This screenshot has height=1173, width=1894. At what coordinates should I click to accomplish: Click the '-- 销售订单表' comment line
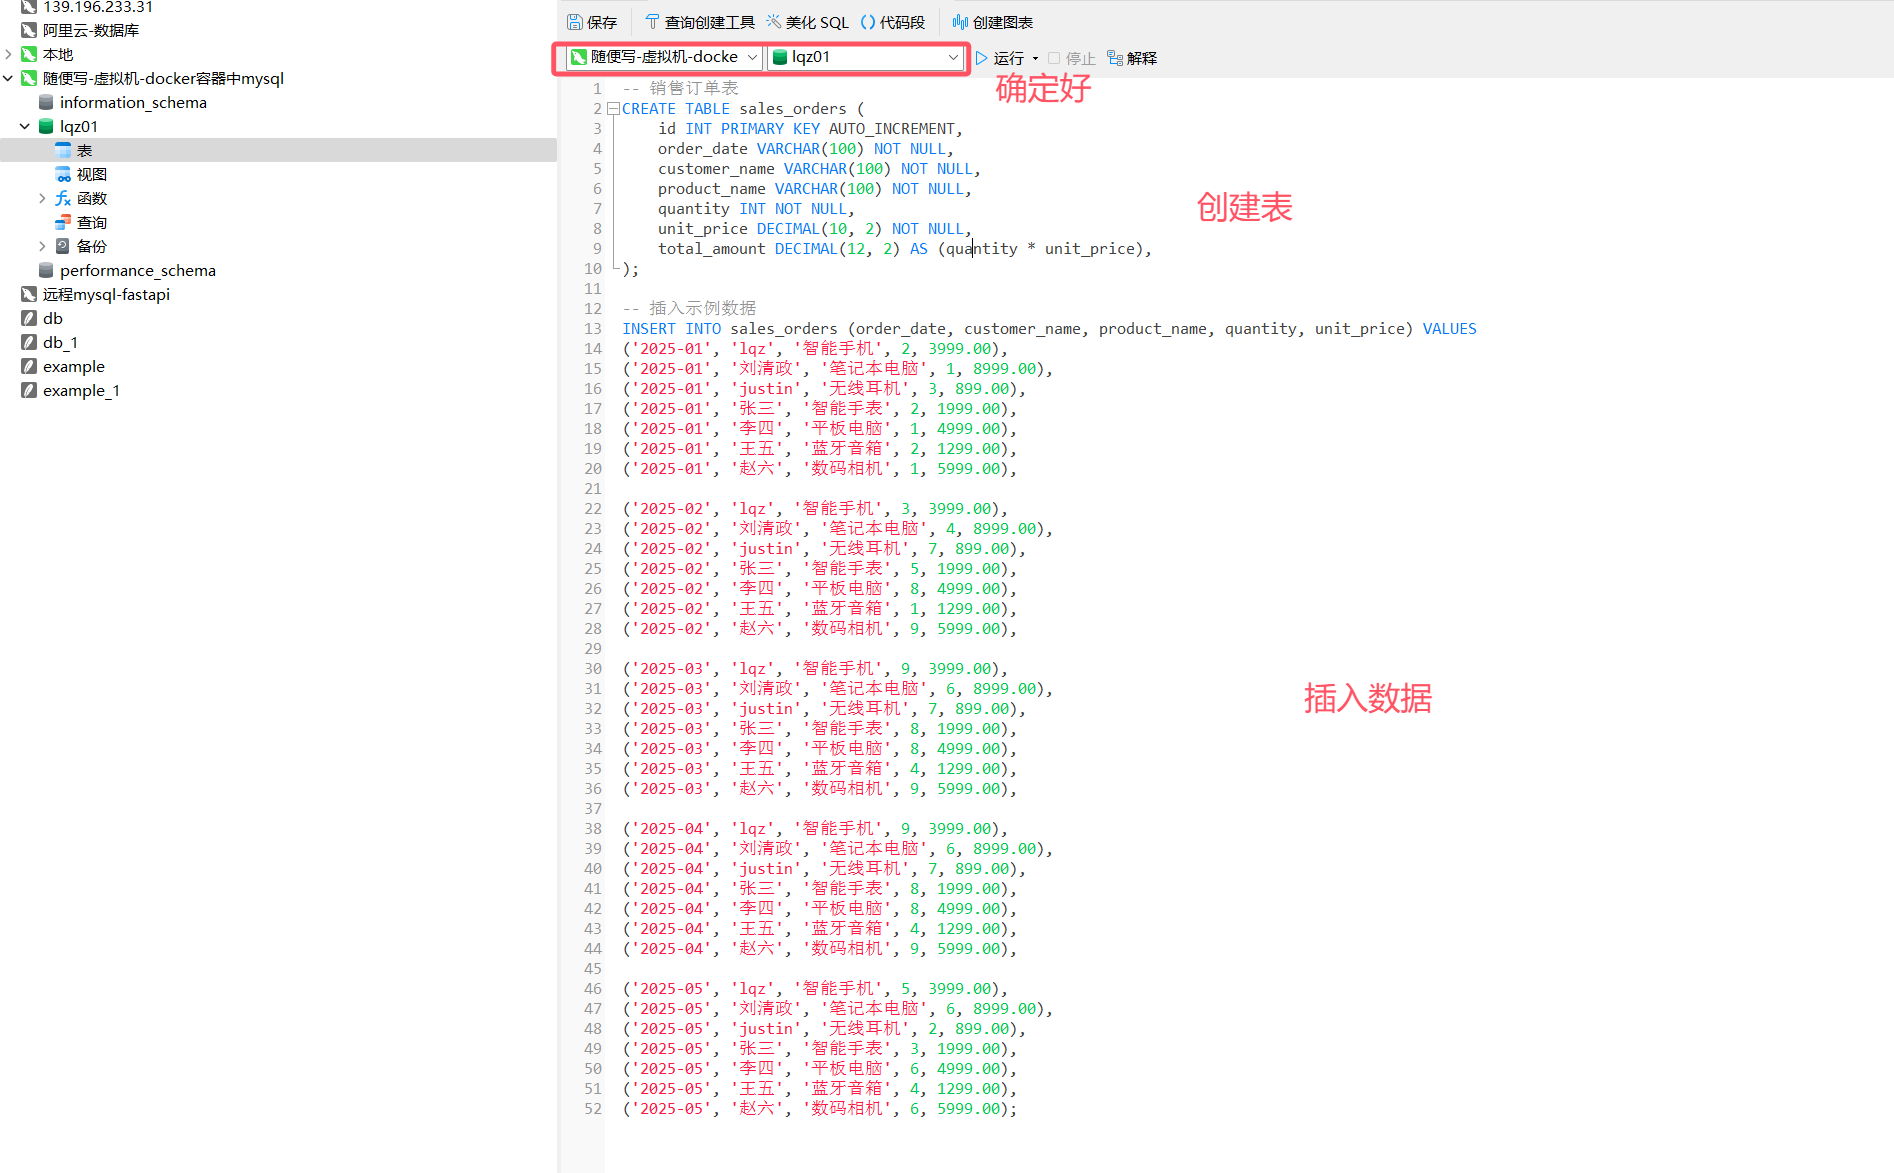click(x=680, y=88)
